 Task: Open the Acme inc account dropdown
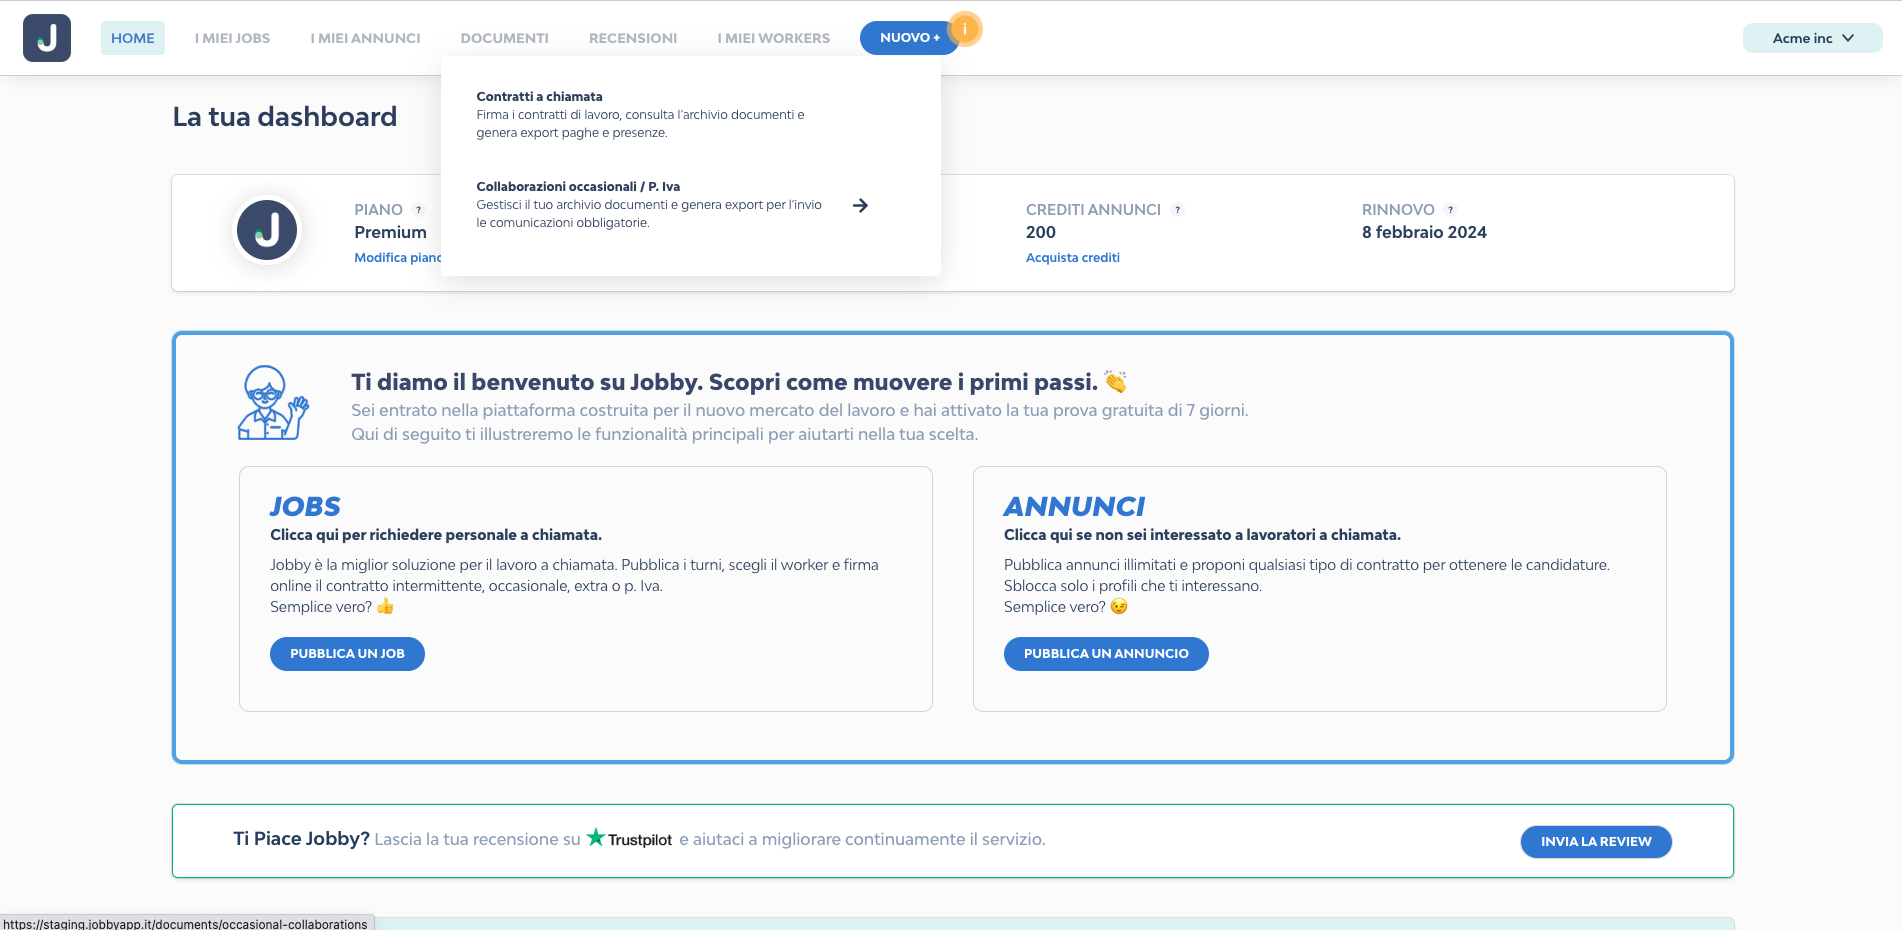pos(1812,38)
